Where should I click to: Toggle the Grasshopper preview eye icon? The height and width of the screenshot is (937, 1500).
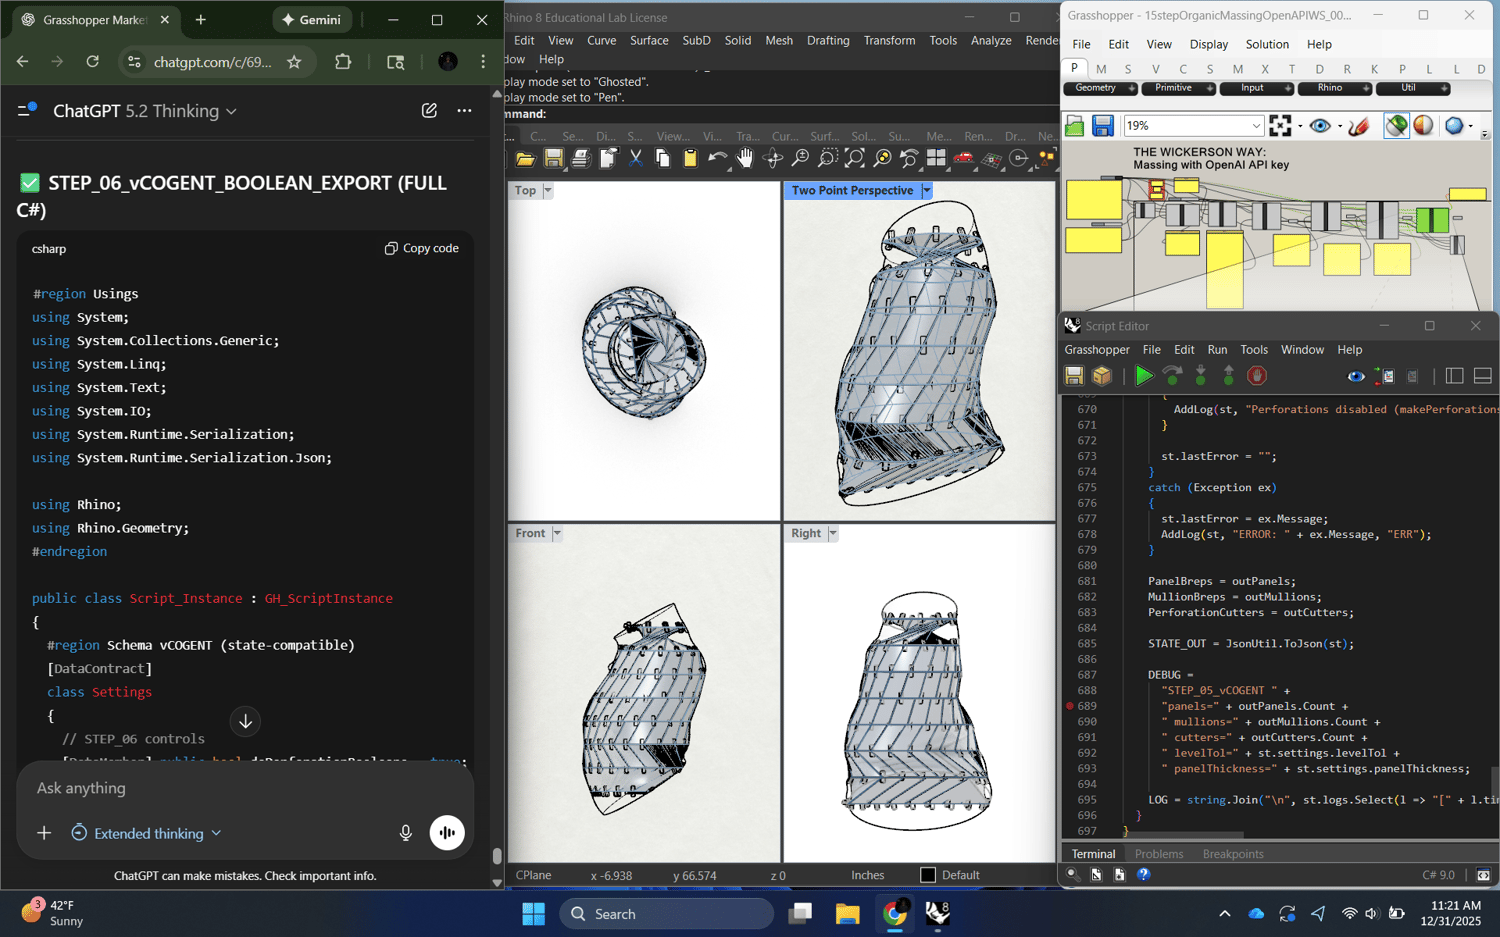click(1320, 126)
